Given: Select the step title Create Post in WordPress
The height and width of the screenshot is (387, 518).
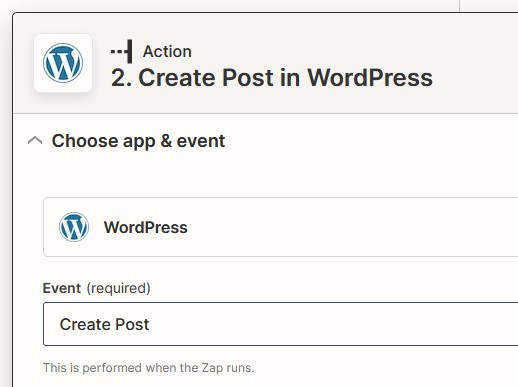Looking at the screenshot, I should coord(272,78).
